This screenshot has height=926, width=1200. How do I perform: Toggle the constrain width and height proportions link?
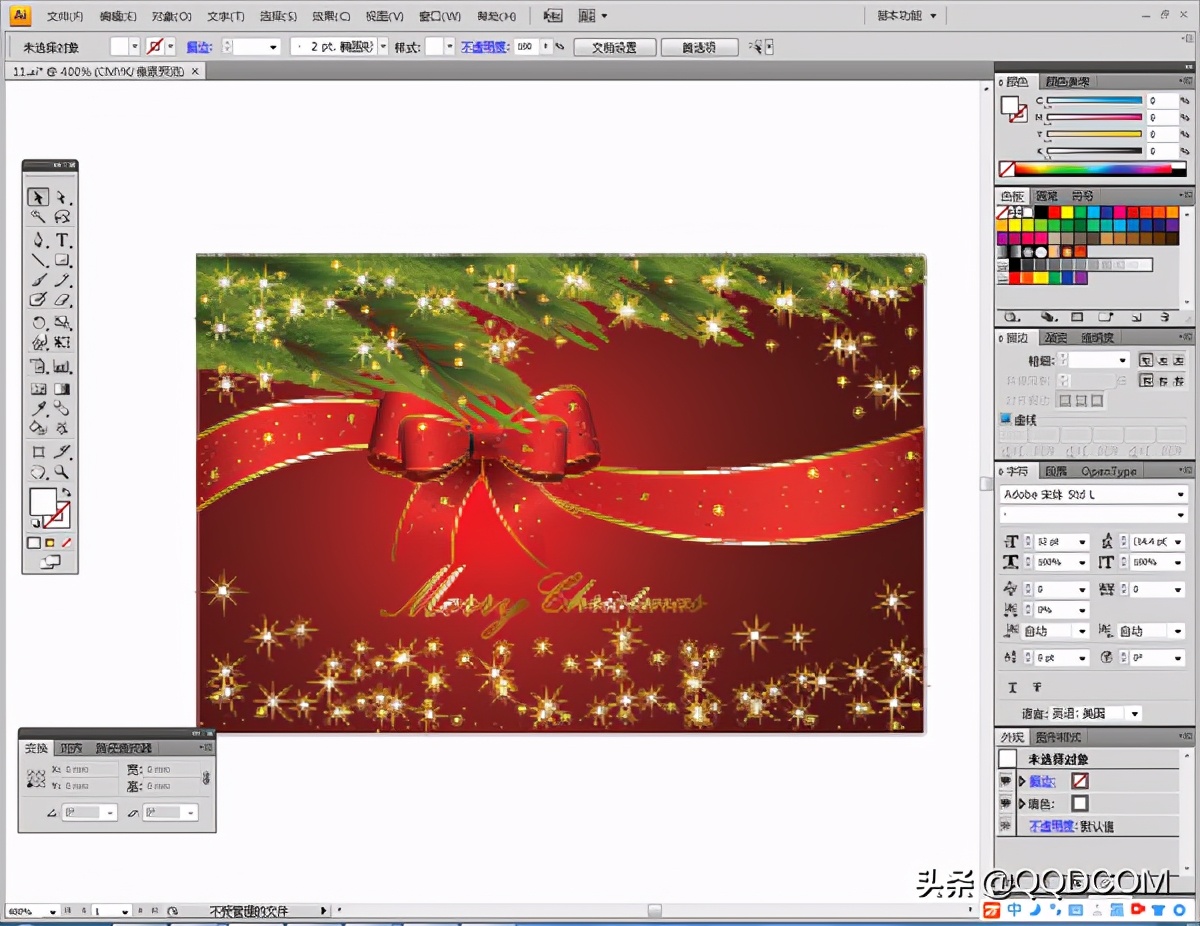click(207, 777)
